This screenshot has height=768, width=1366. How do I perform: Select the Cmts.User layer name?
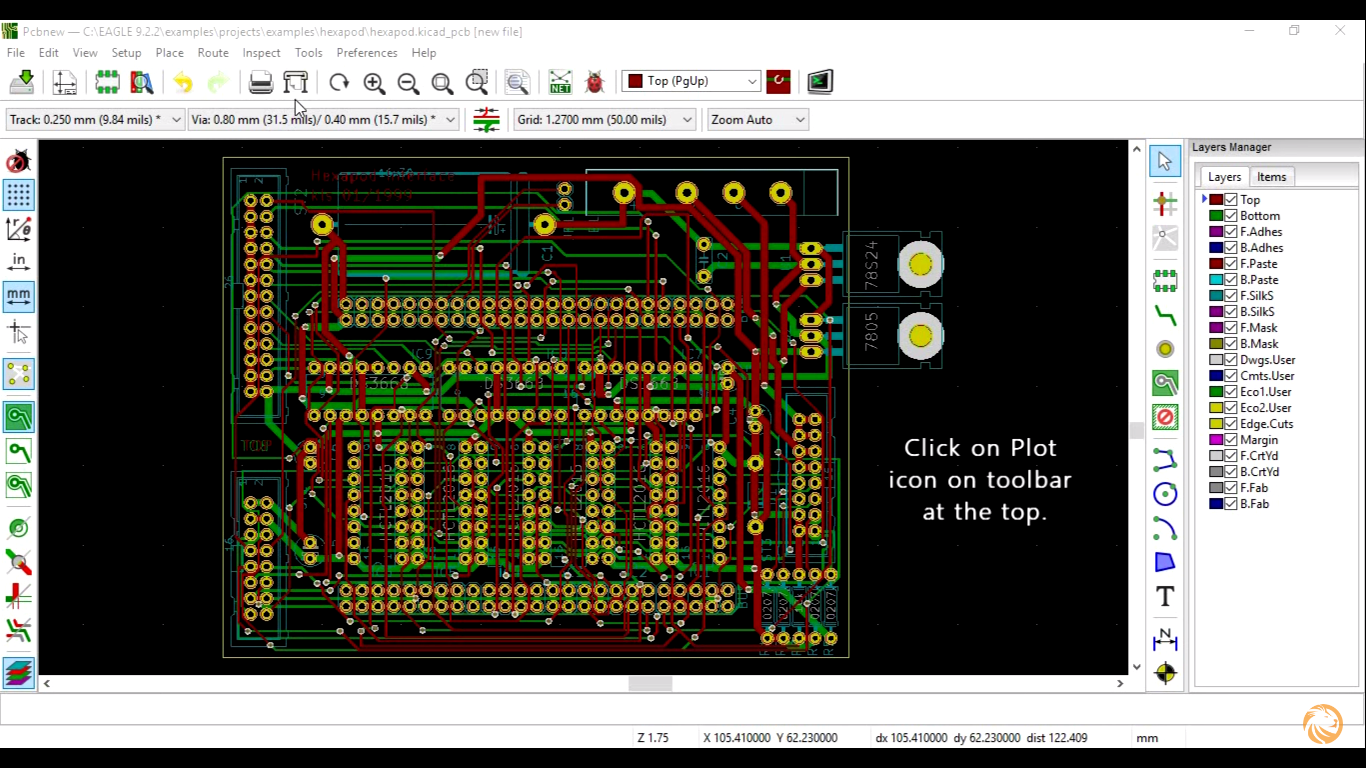pos(1267,376)
